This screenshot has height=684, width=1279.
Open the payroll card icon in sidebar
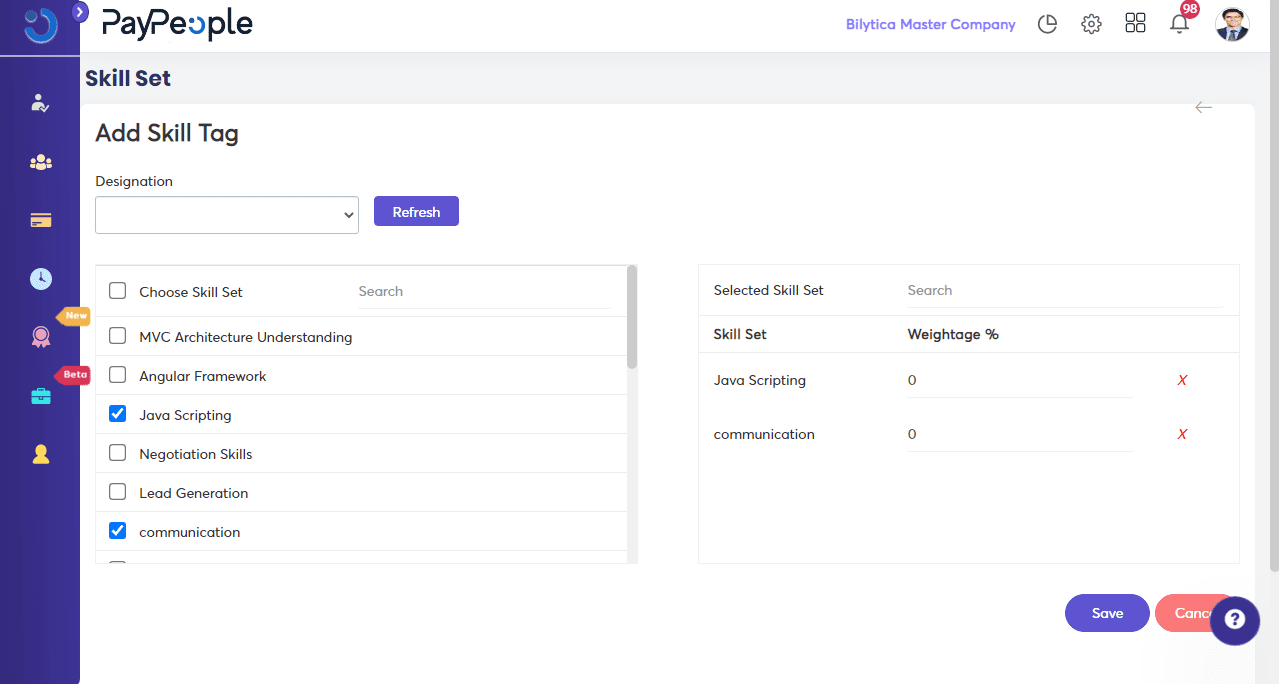[x=40, y=220]
